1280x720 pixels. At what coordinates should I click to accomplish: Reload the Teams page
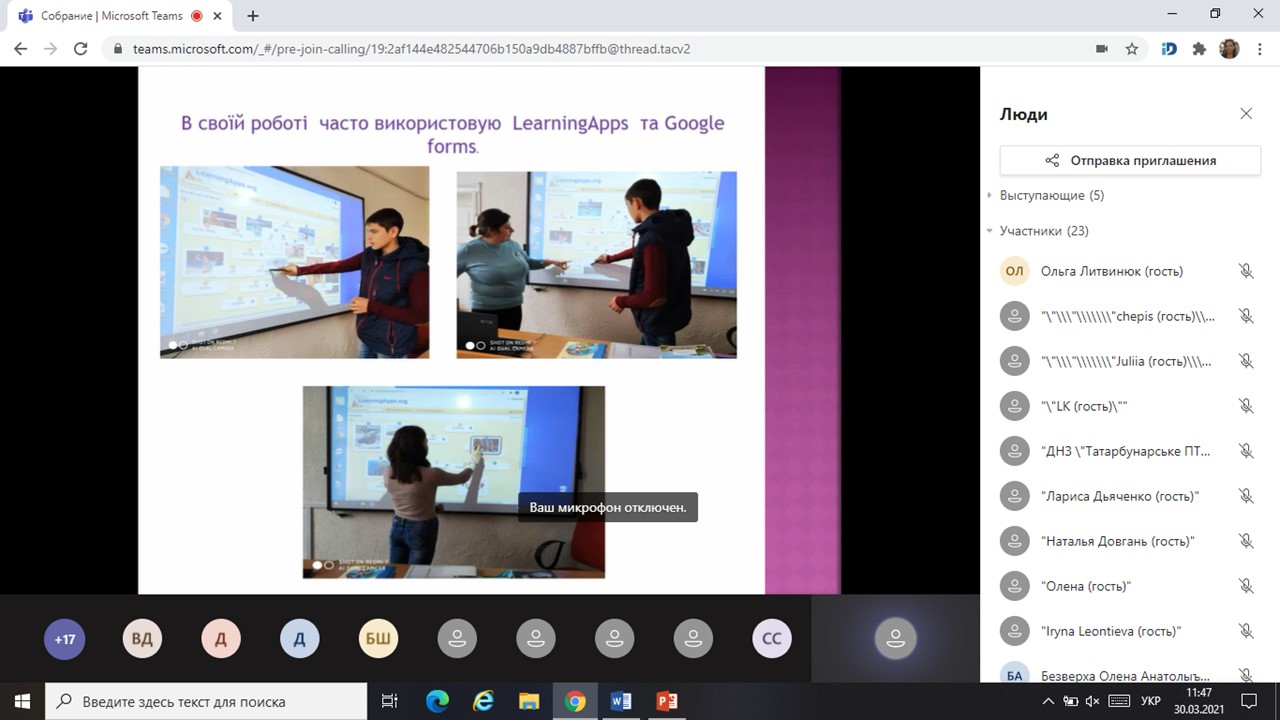click(x=81, y=49)
